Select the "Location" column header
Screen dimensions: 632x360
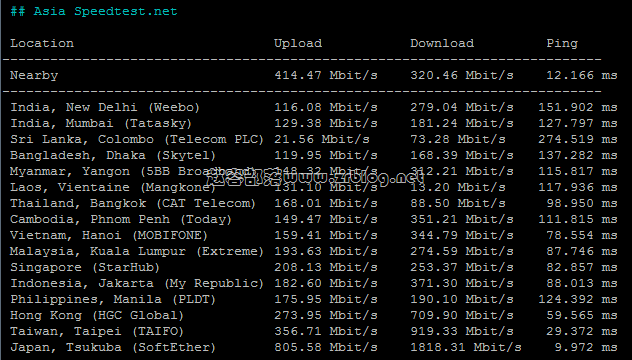click(42, 43)
